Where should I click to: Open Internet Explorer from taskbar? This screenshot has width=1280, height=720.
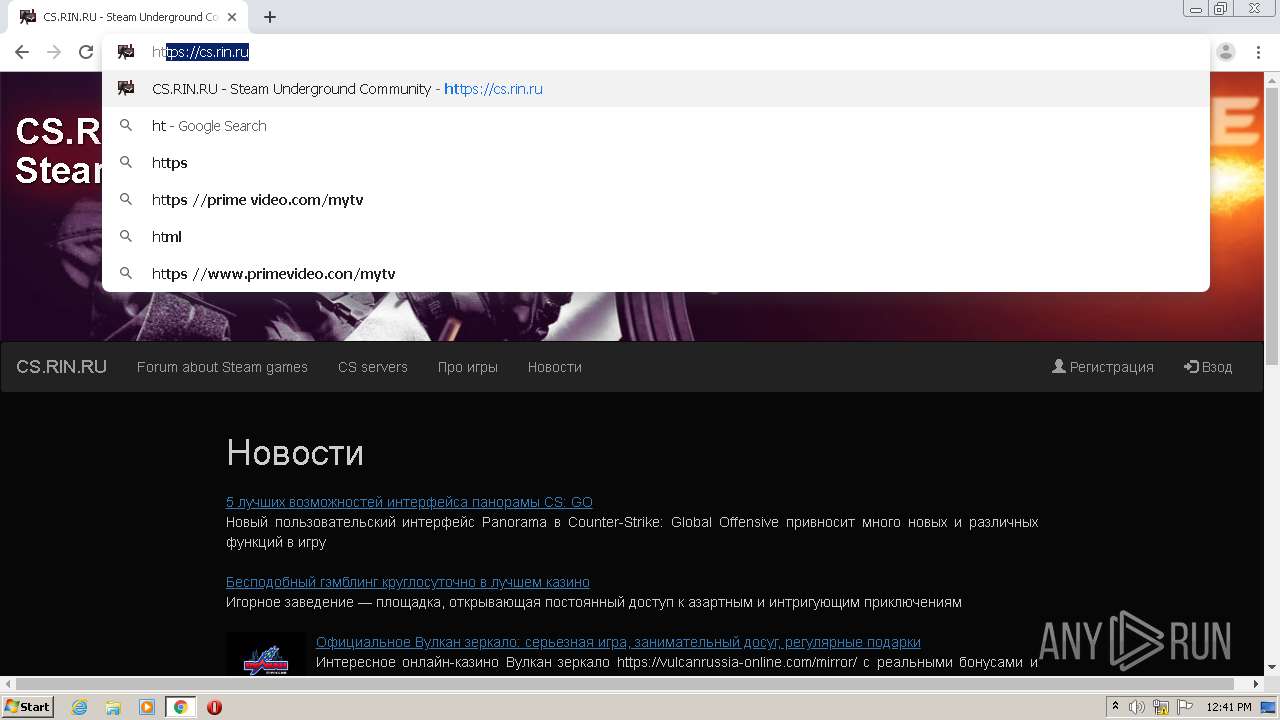point(80,707)
